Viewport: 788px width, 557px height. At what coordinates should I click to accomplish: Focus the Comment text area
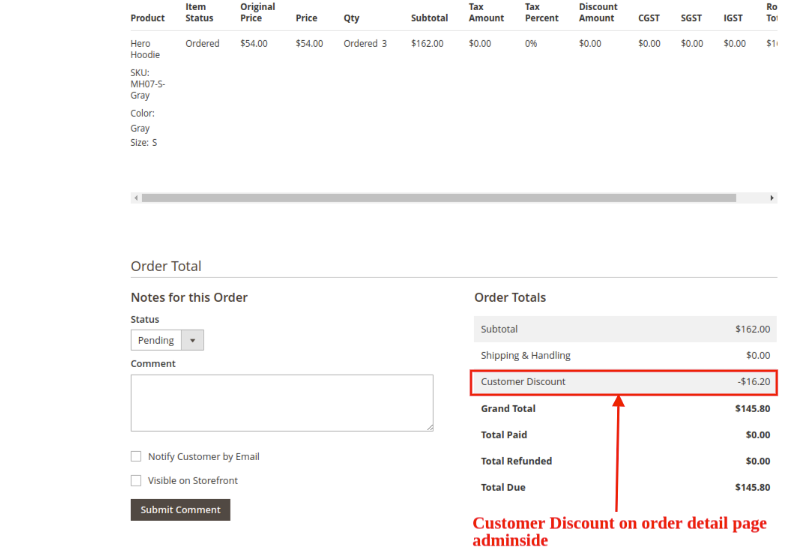point(282,403)
